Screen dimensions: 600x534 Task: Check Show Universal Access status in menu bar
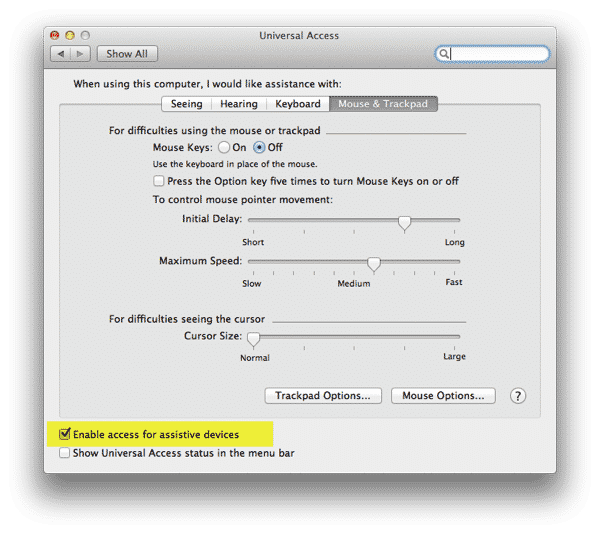tap(65, 453)
